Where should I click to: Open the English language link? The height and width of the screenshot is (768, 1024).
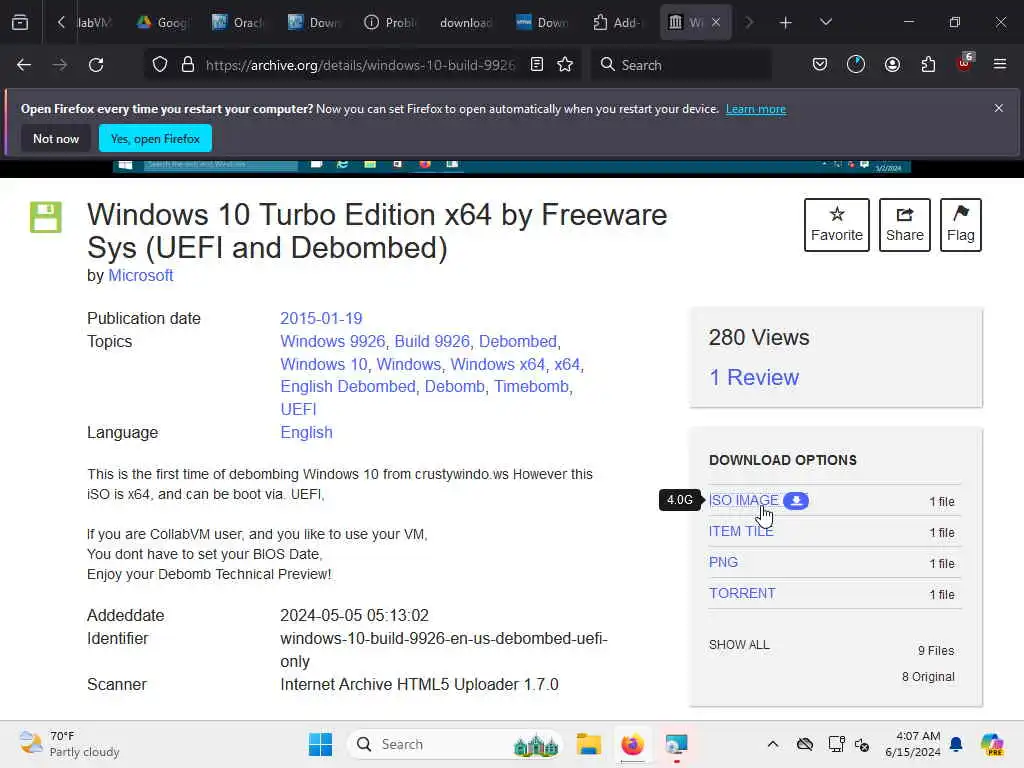[x=306, y=432]
